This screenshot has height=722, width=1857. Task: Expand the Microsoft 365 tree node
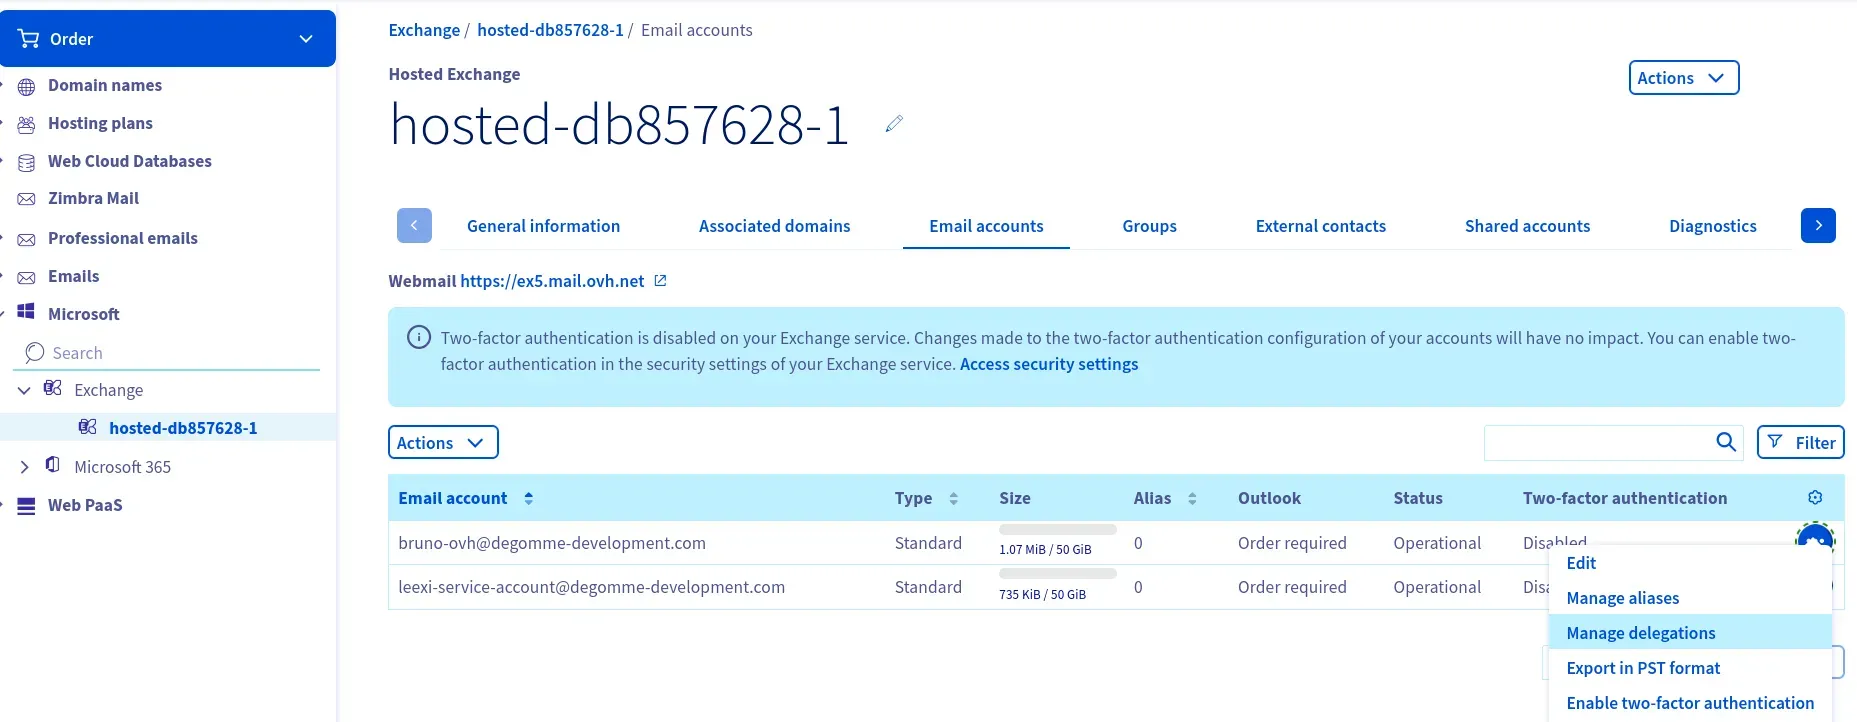24,467
